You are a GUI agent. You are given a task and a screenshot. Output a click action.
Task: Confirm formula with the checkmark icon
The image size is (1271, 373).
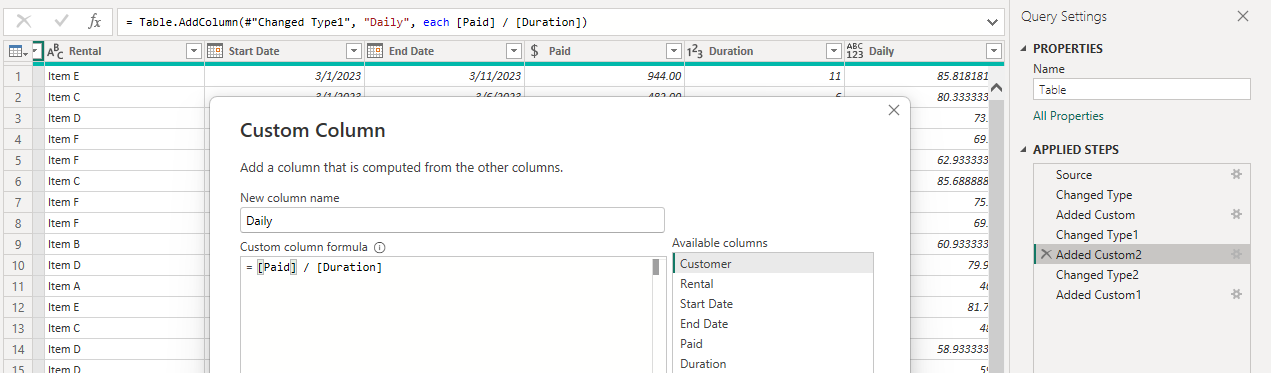pyautogui.click(x=60, y=21)
